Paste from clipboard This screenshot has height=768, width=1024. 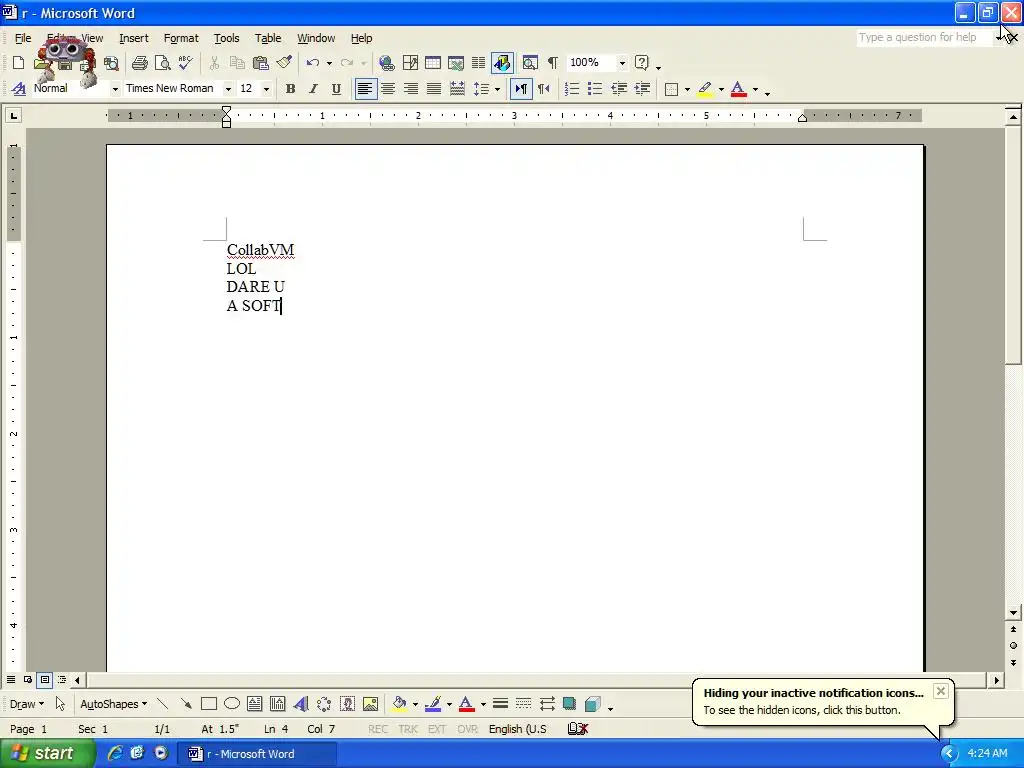(261, 63)
